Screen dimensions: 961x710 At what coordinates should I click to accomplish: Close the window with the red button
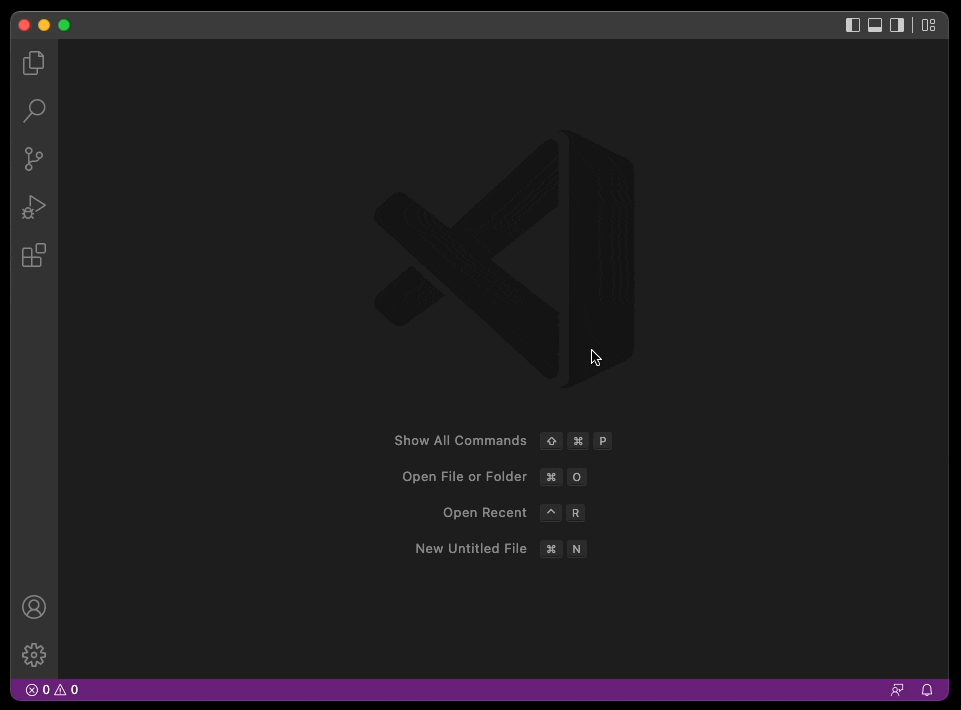25,25
